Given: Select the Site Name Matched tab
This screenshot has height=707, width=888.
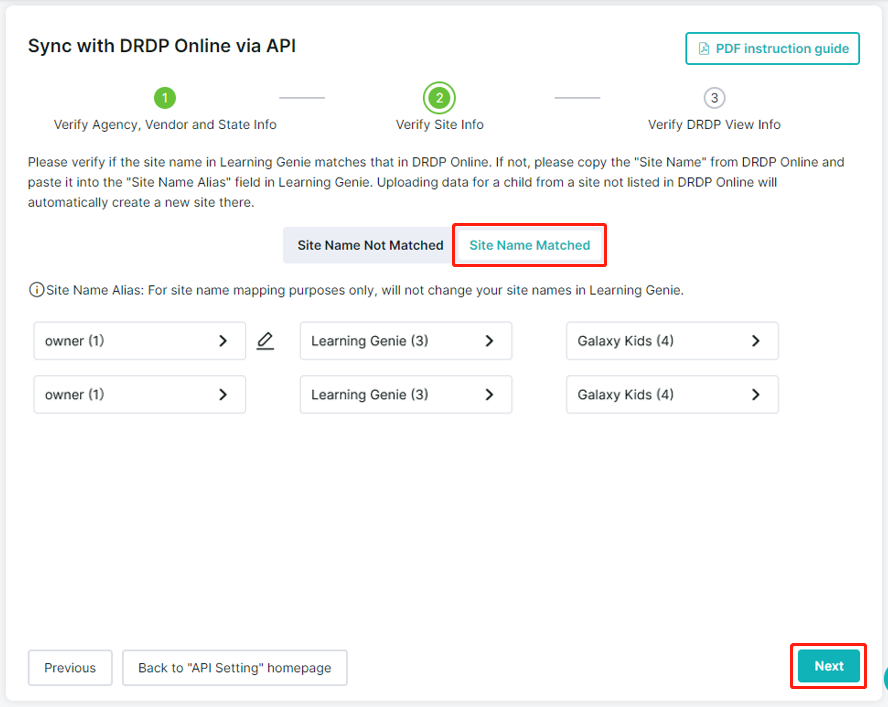Looking at the screenshot, I should tap(530, 245).
